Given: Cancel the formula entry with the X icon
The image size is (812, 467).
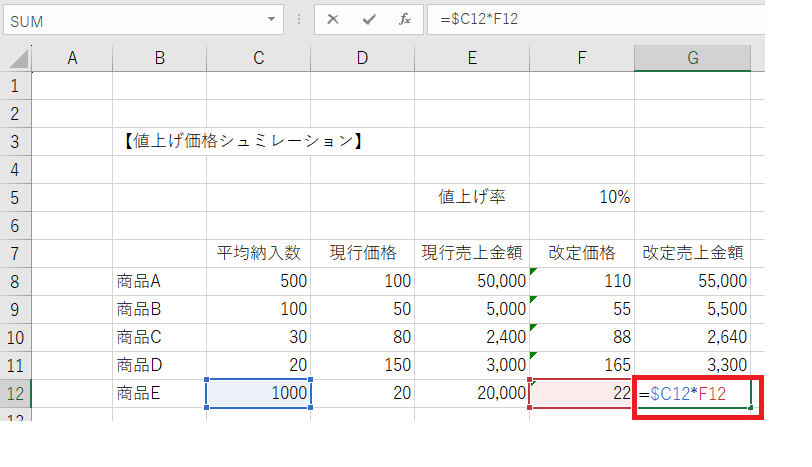Looking at the screenshot, I should (x=333, y=20).
